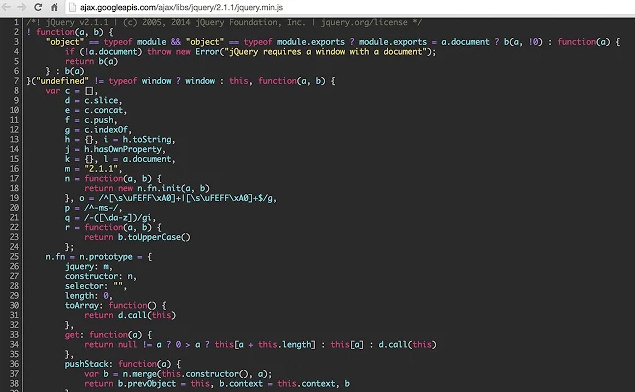635x392 pixels.
Task: Click h.hasOwnProperty on line 14
Action: 123,149
